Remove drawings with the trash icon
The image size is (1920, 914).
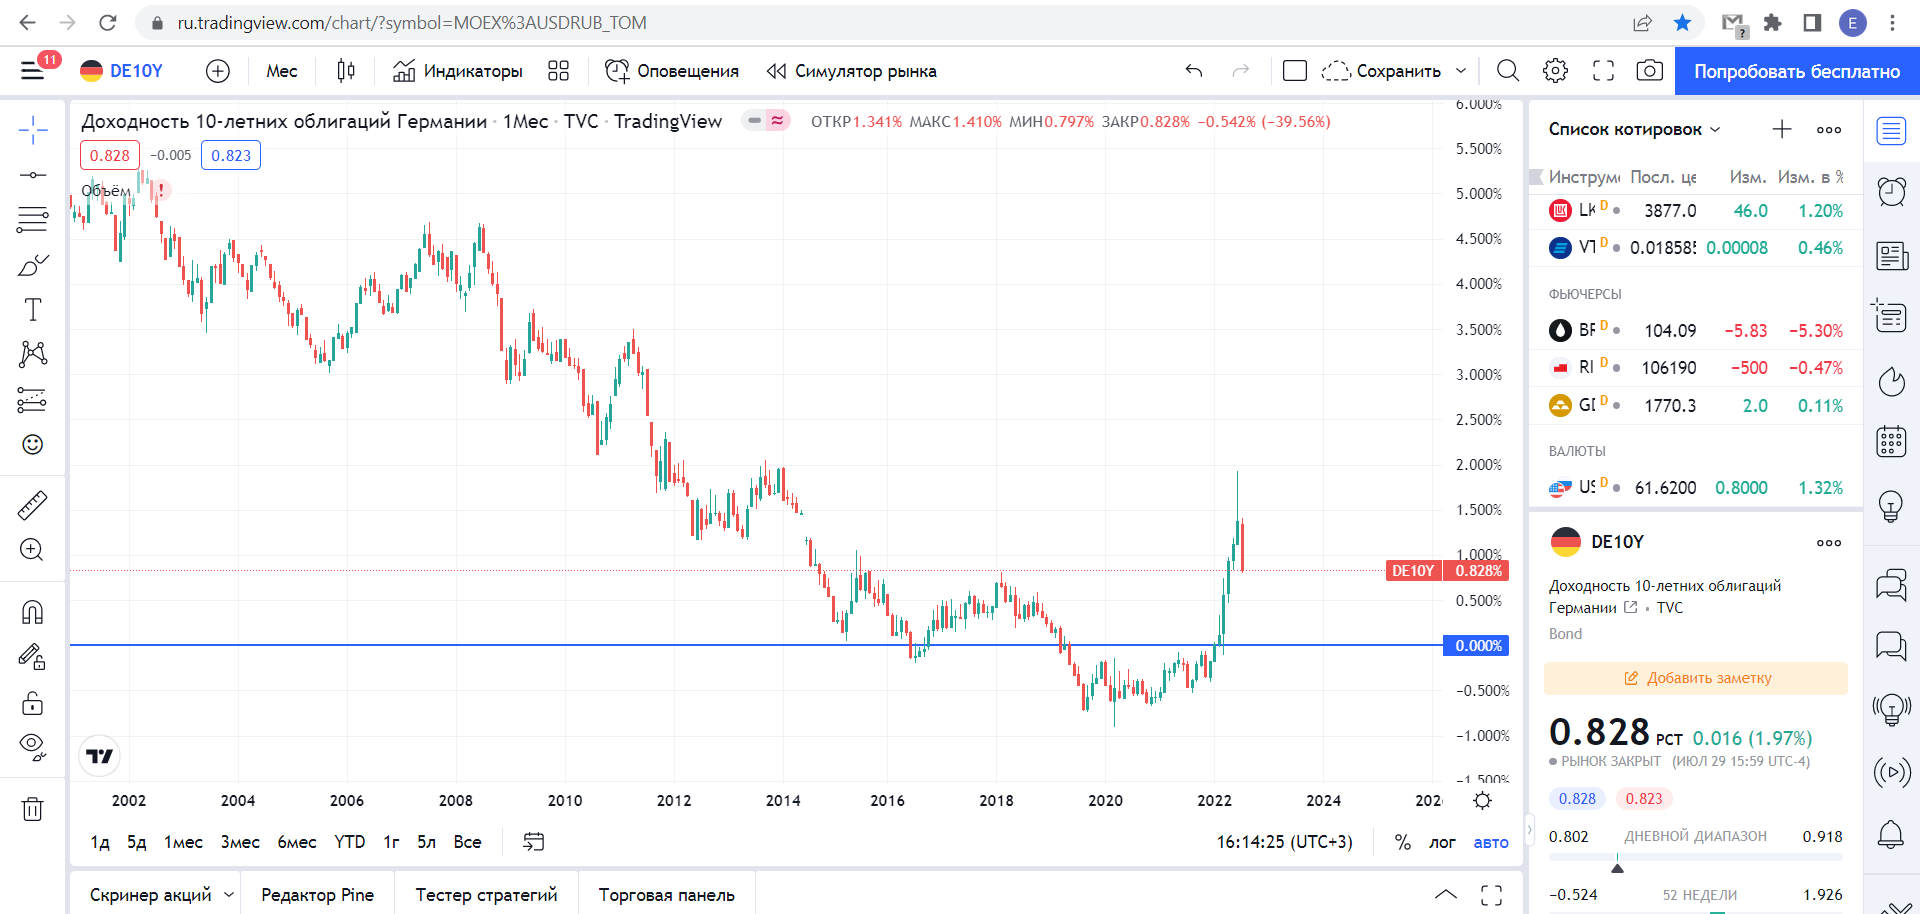pyautogui.click(x=33, y=808)
